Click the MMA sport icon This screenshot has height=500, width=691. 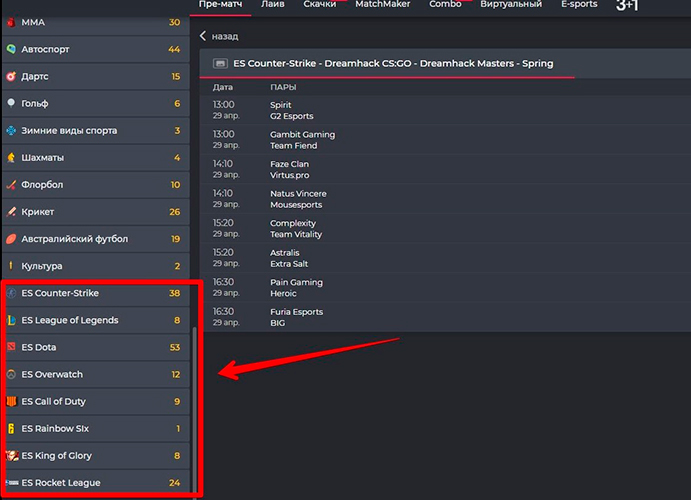coord(11,22)
